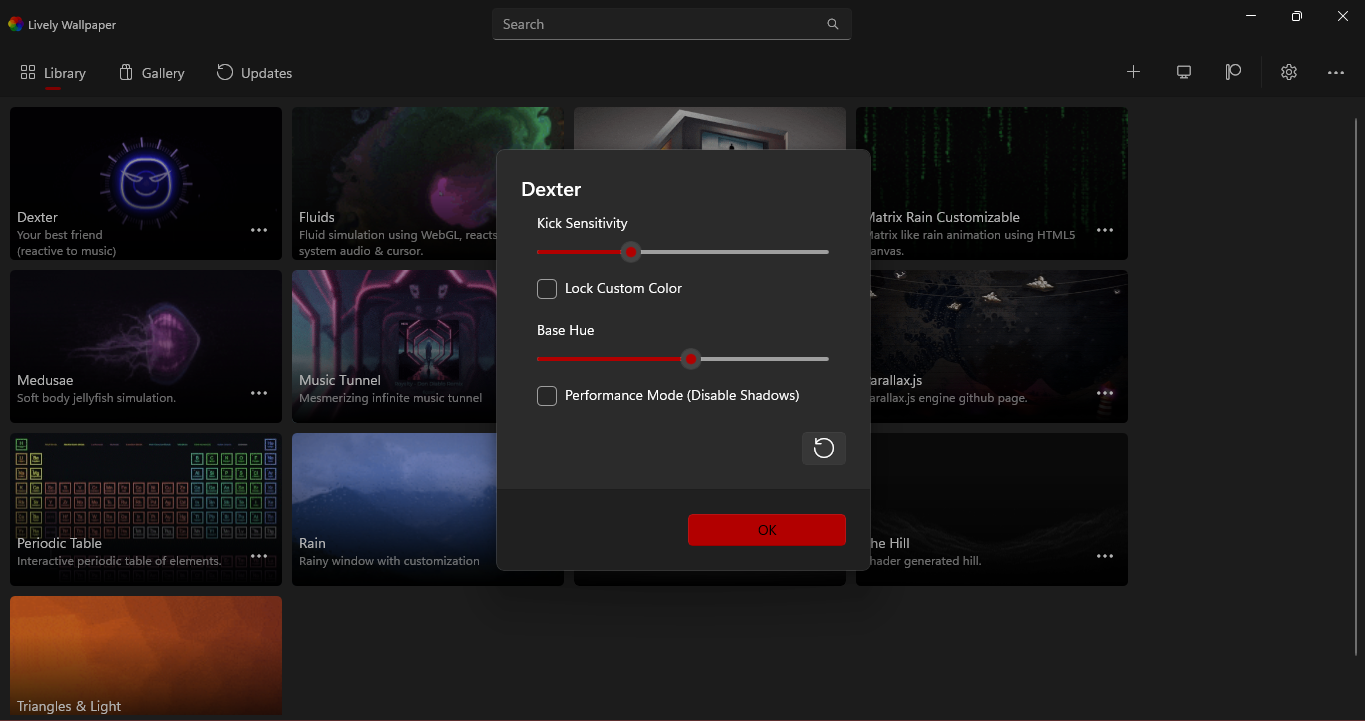Viewport: 1365px width, 721px height.
Task: Select the Rain wallpaper thumbnail
Action: pos(394,510)
